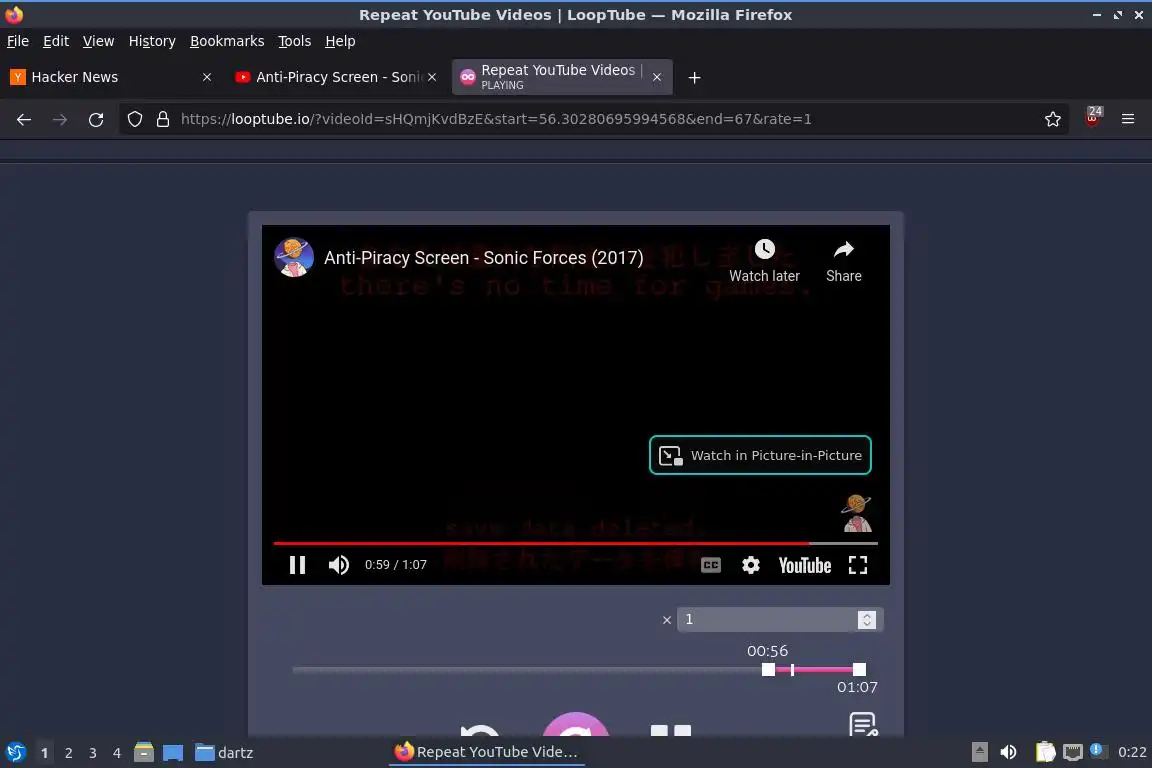Click the eject removable media tray icon
The height and width of the screenshot is (768, 1152).
point(979,752)
